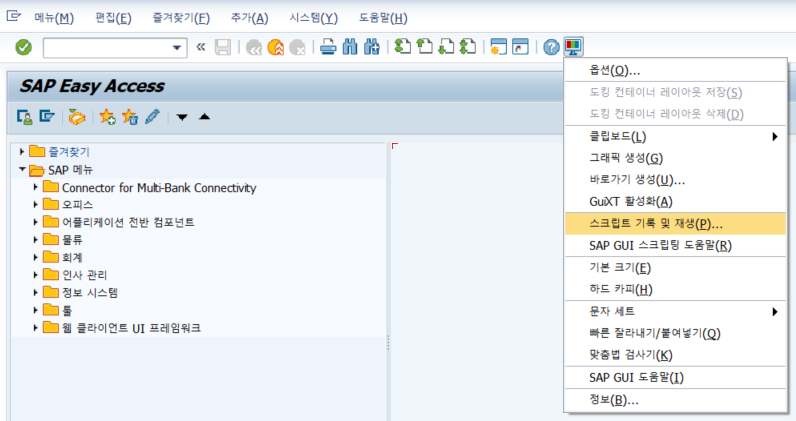Click the Change Favorites pencil icon
Viewport: 796px width, 421px height.
click(x=152, y=117)
